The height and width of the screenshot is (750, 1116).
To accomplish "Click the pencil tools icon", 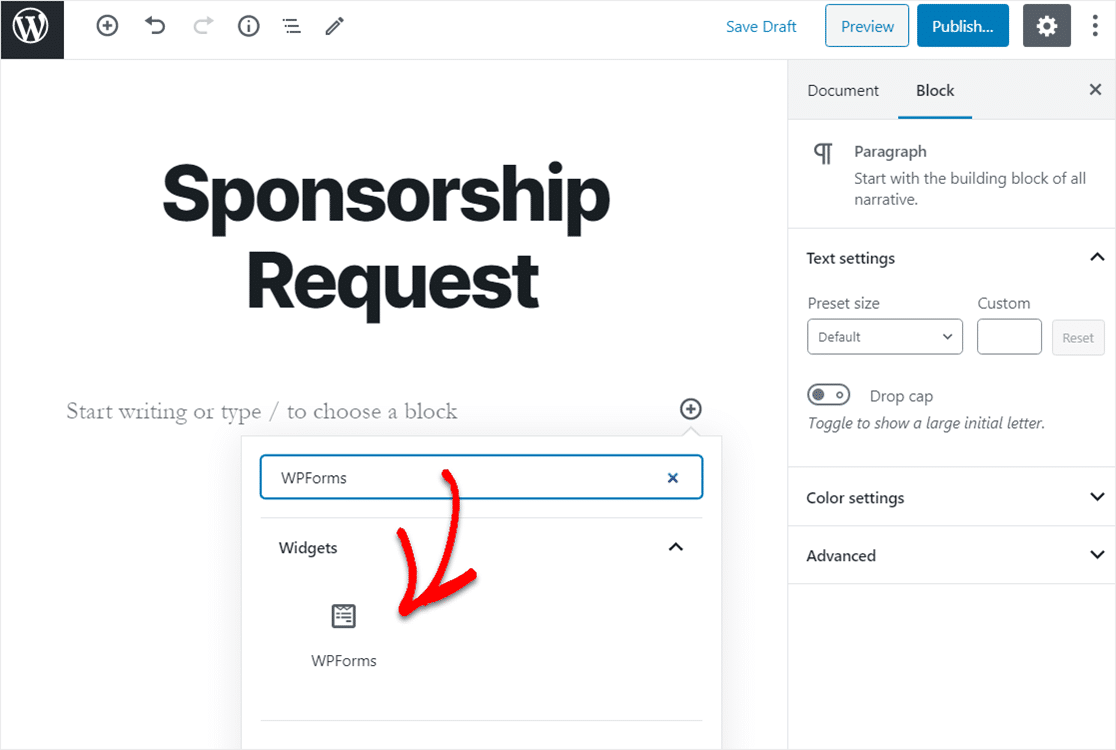I will coord(335,26).
